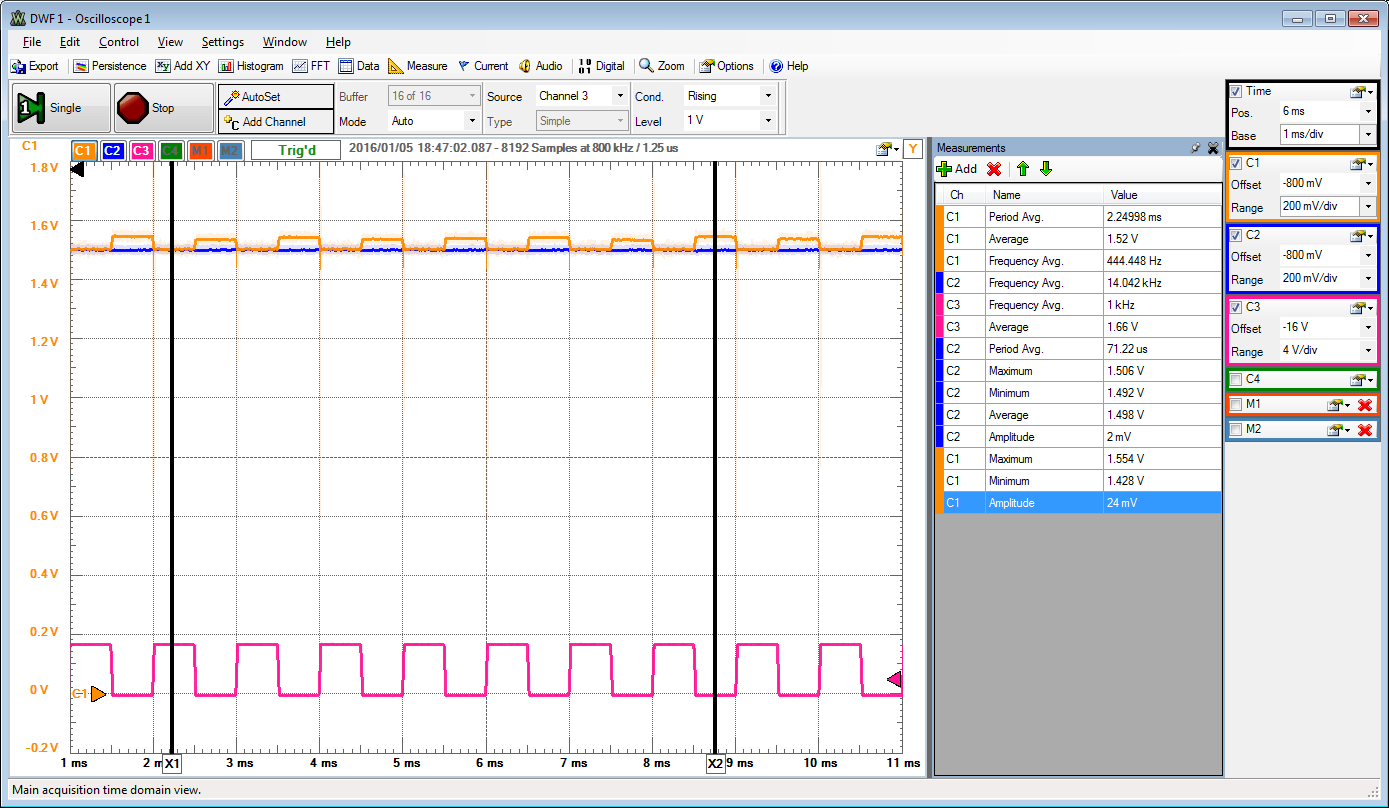This screenshot has height=808, width=1389.
Task: Open the Settings menu
Action: (x=222, y=42)
